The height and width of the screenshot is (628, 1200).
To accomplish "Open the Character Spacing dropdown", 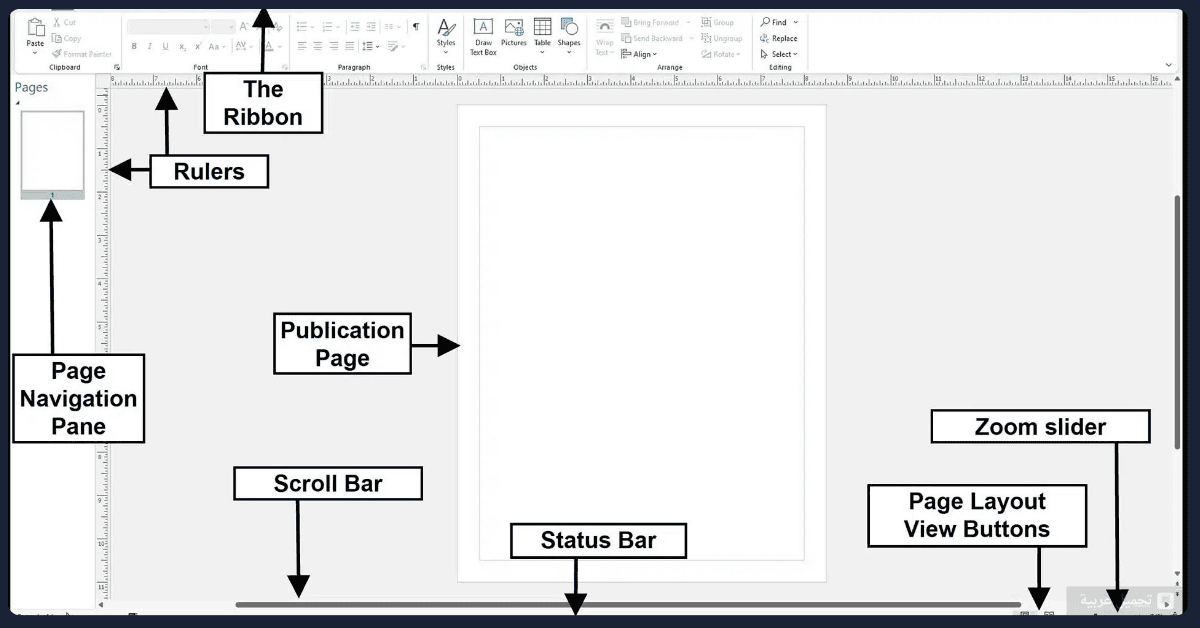I will [244, 46].
